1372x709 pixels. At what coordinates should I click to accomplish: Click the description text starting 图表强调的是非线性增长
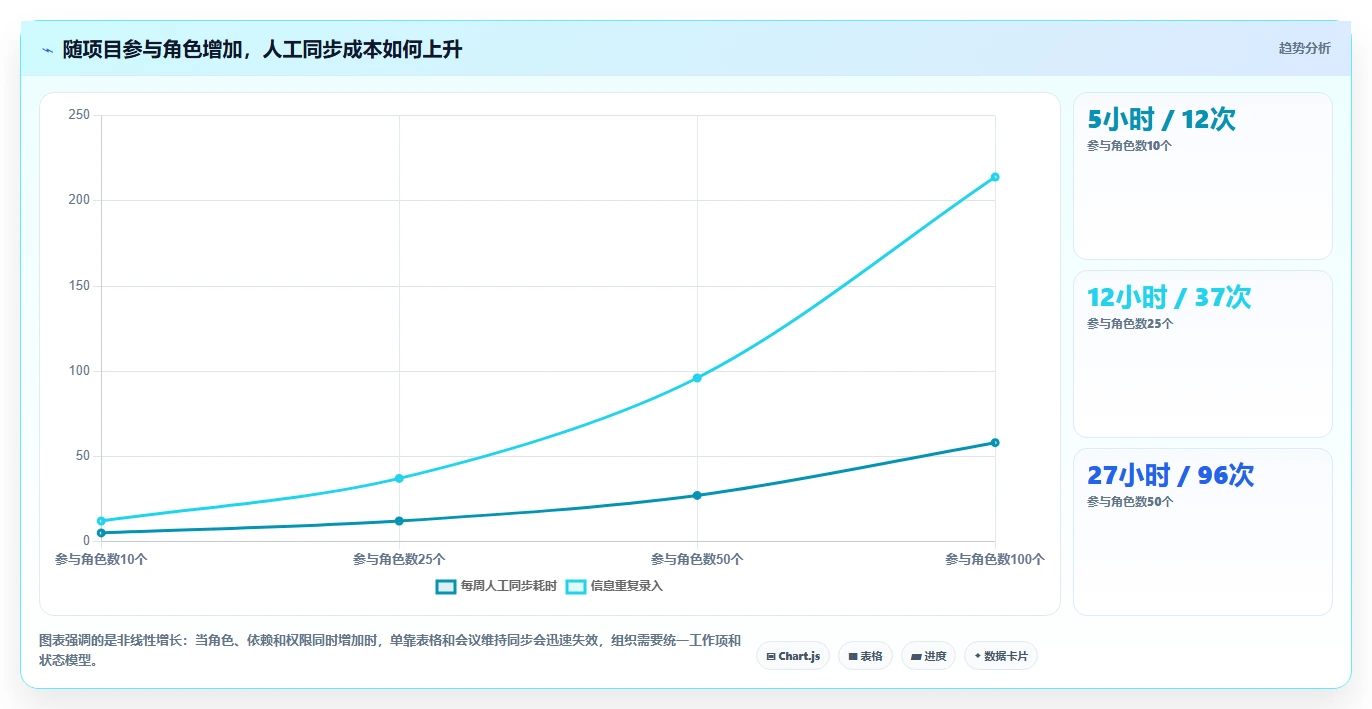click(x=390, y=650)
